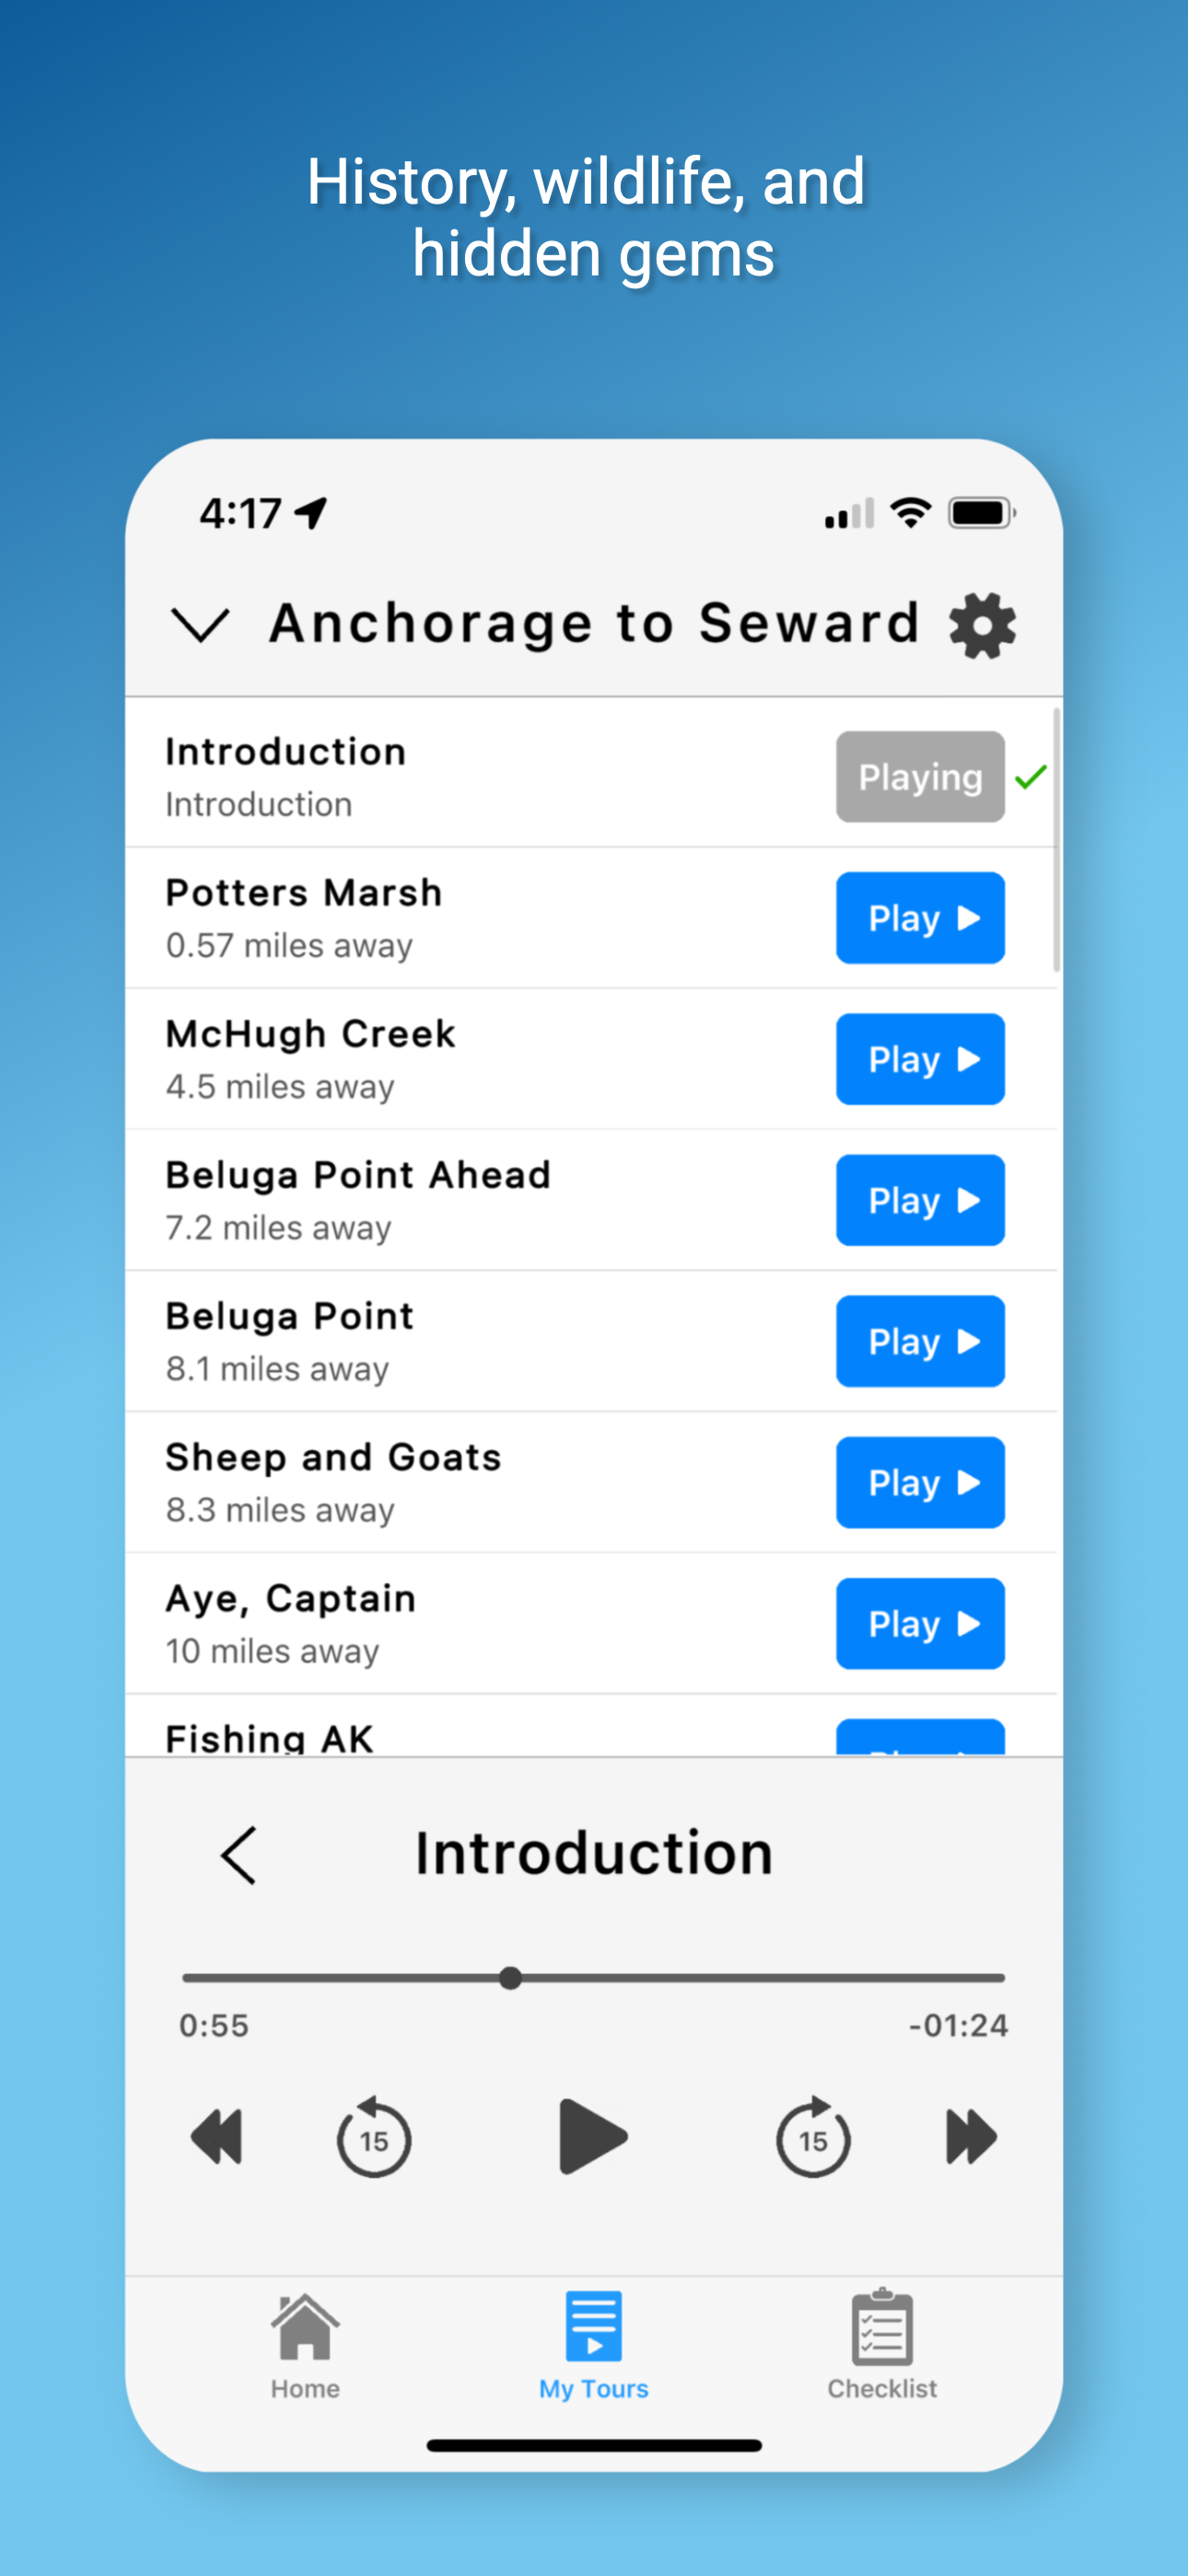The height and width of the screenshot is (2576, 1188).
Task: Switch to the My Tours tab
Action: tap(594, 2345)
